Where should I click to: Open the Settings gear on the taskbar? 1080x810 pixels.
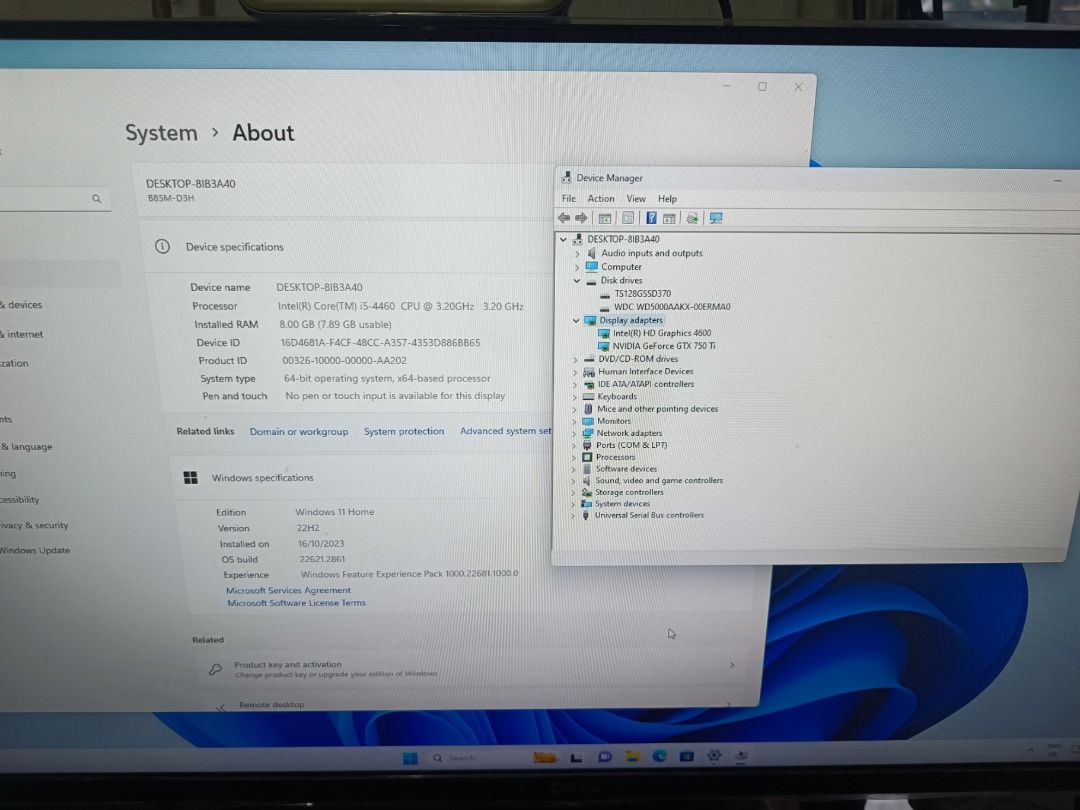[x=714, y=756]
